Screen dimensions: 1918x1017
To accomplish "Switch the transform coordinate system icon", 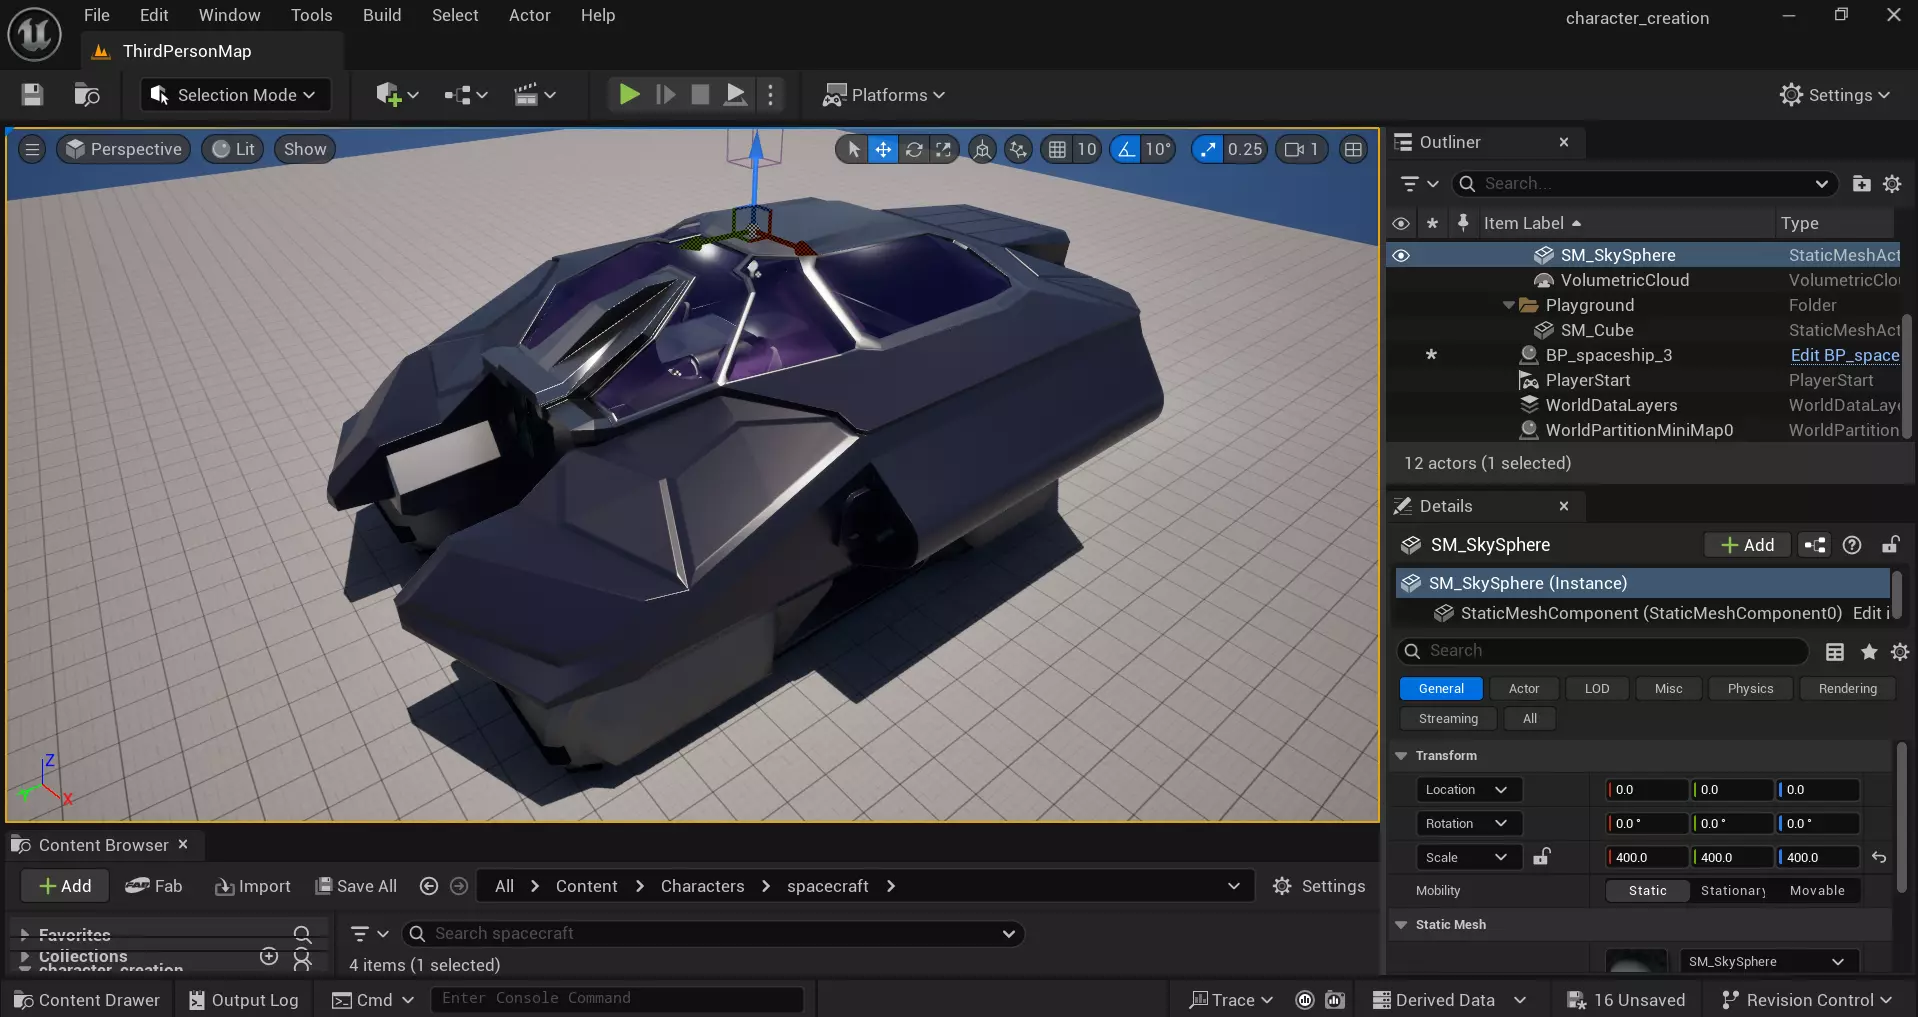I will (x=982, y=149).
